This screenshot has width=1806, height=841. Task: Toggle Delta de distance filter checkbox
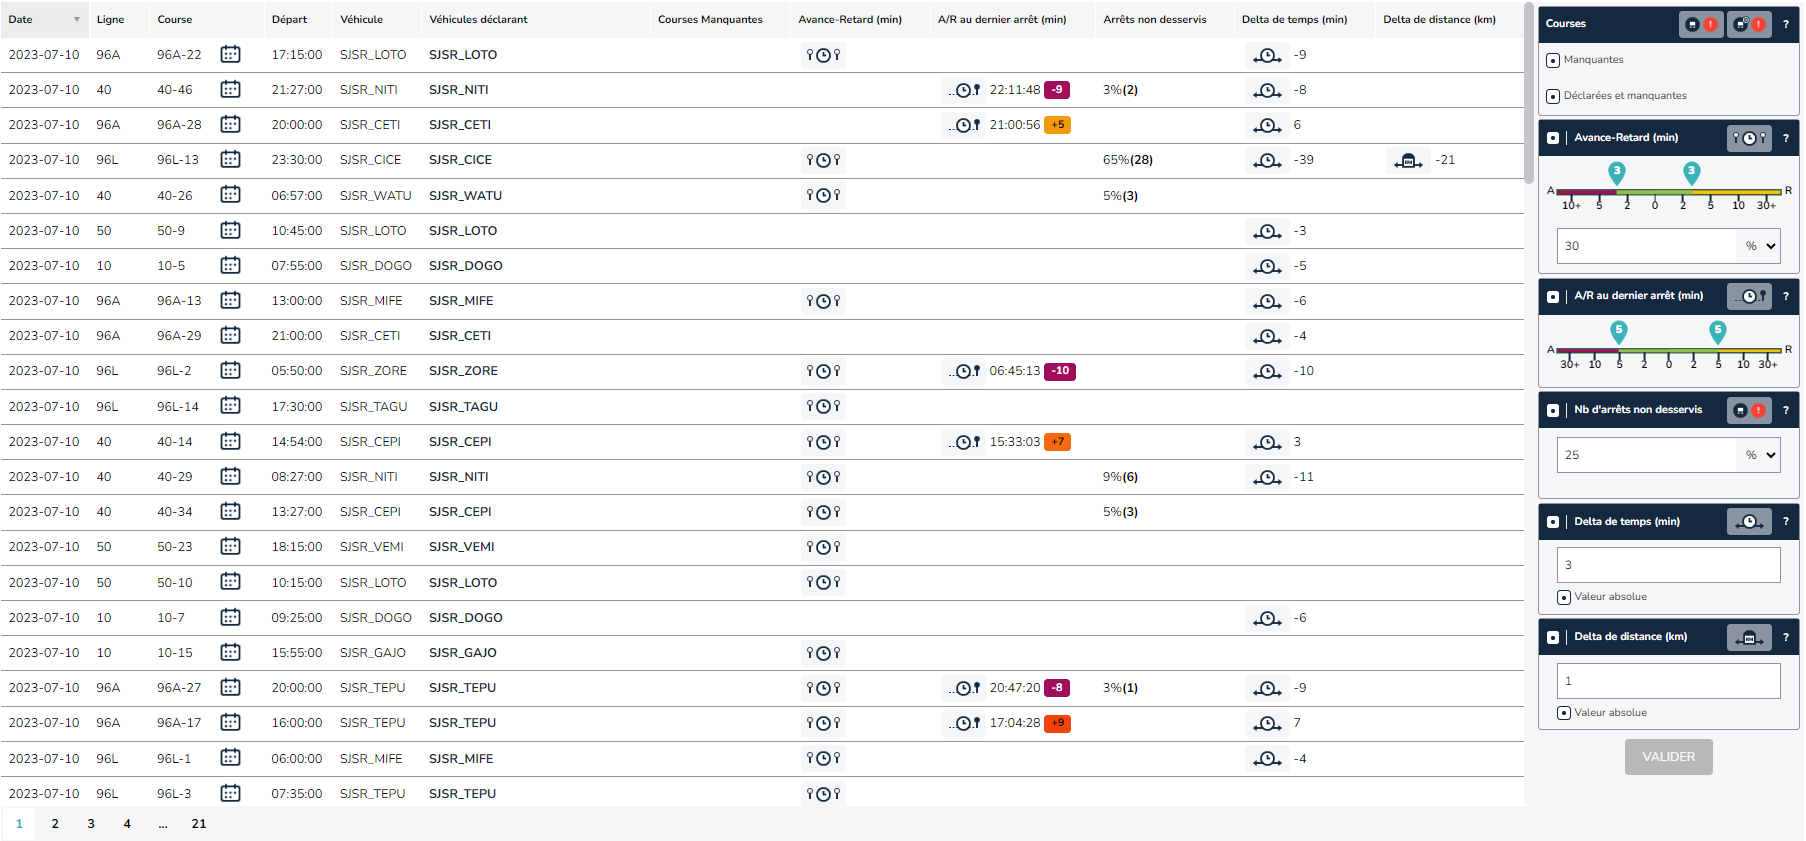(x=1553, y=637)
